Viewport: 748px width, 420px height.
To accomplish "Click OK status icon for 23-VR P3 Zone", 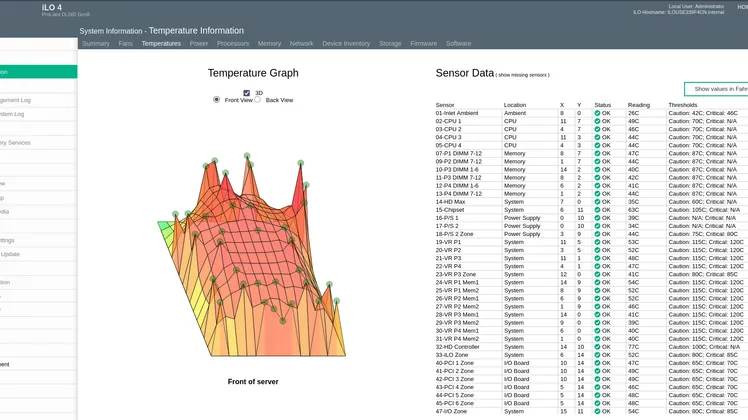I will click(597, 274).
